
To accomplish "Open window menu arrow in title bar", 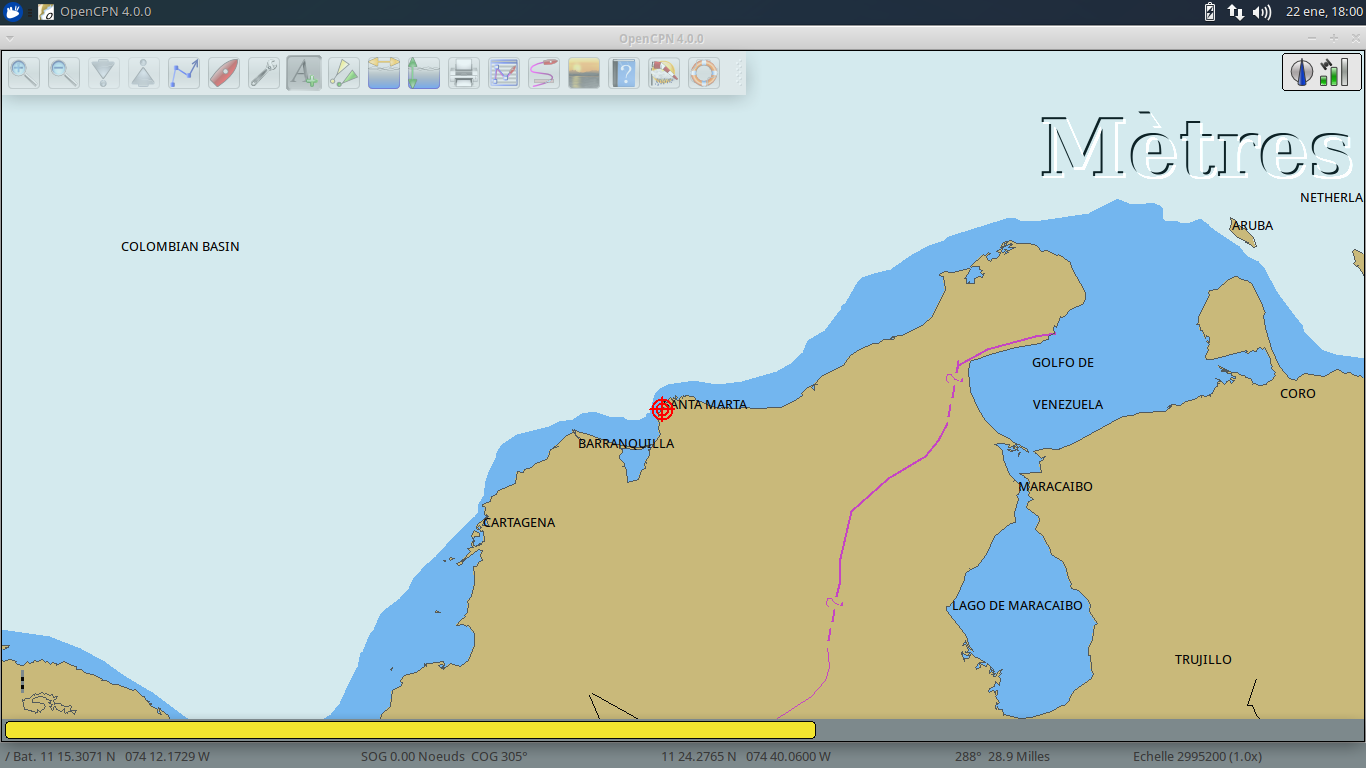I will [10, 38].
